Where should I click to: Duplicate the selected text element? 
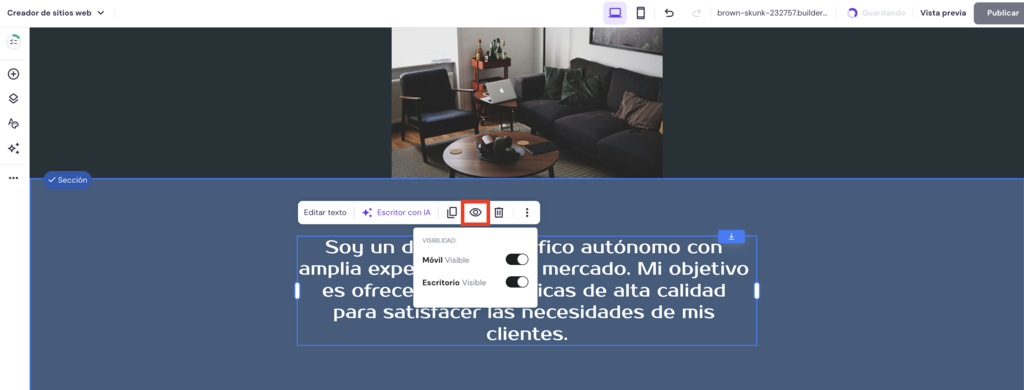point(451,212)
